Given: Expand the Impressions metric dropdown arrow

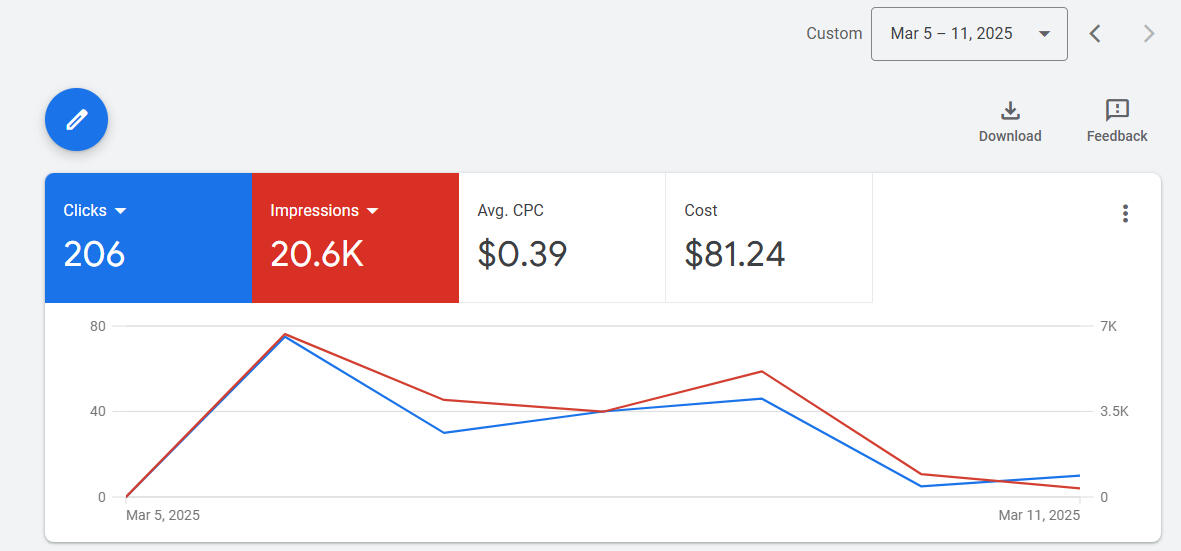Looking at the screenshot, I should tap(373, 211).
